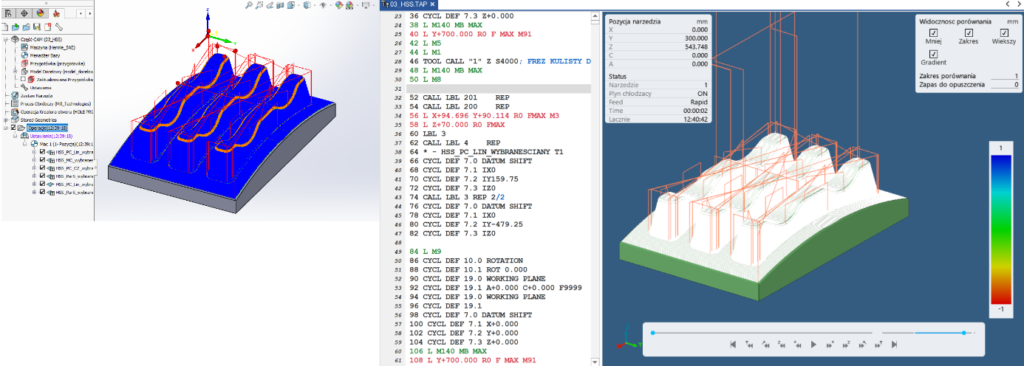The width and height of the screenshot is (1024, 366).
Task: Click the save CAM part icon
Action: tap(37, 27)
